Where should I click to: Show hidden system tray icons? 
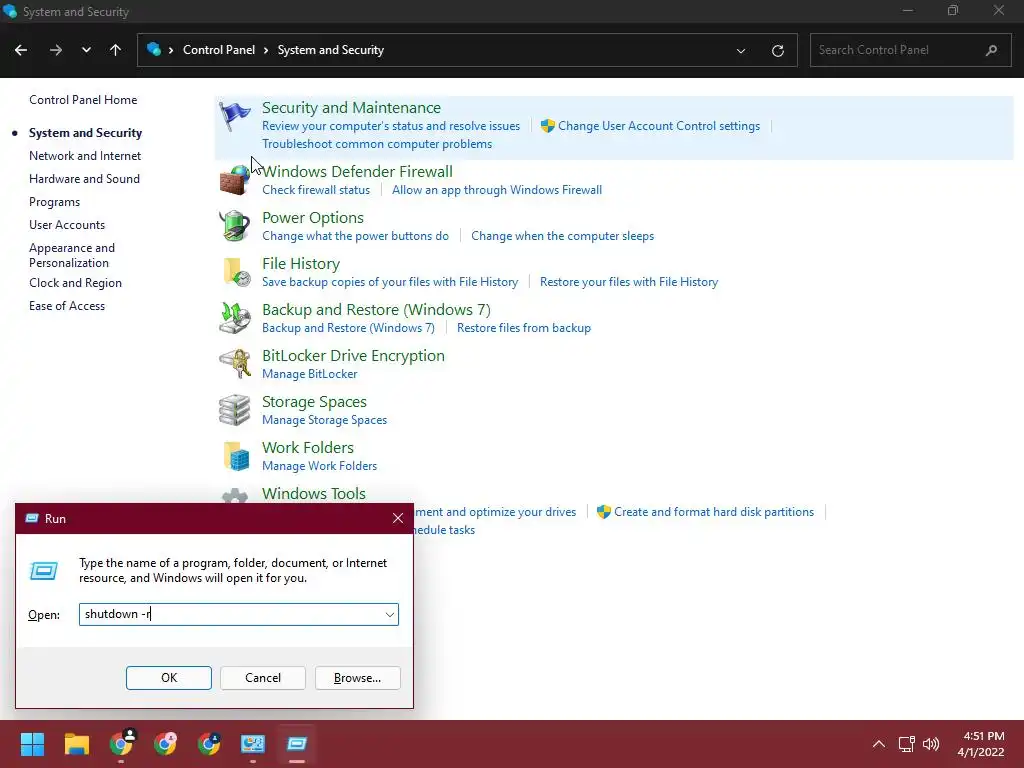[879, 744]
